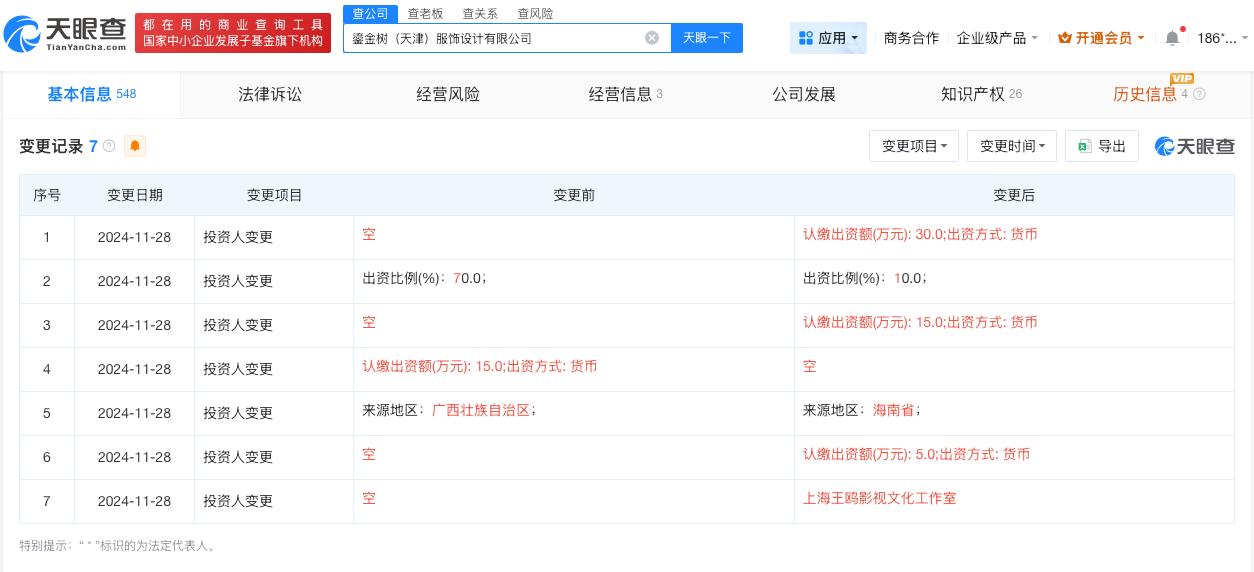1254x572 pixels.
Task: Click the 变更前 column header
Action: (x=574, y=195)
